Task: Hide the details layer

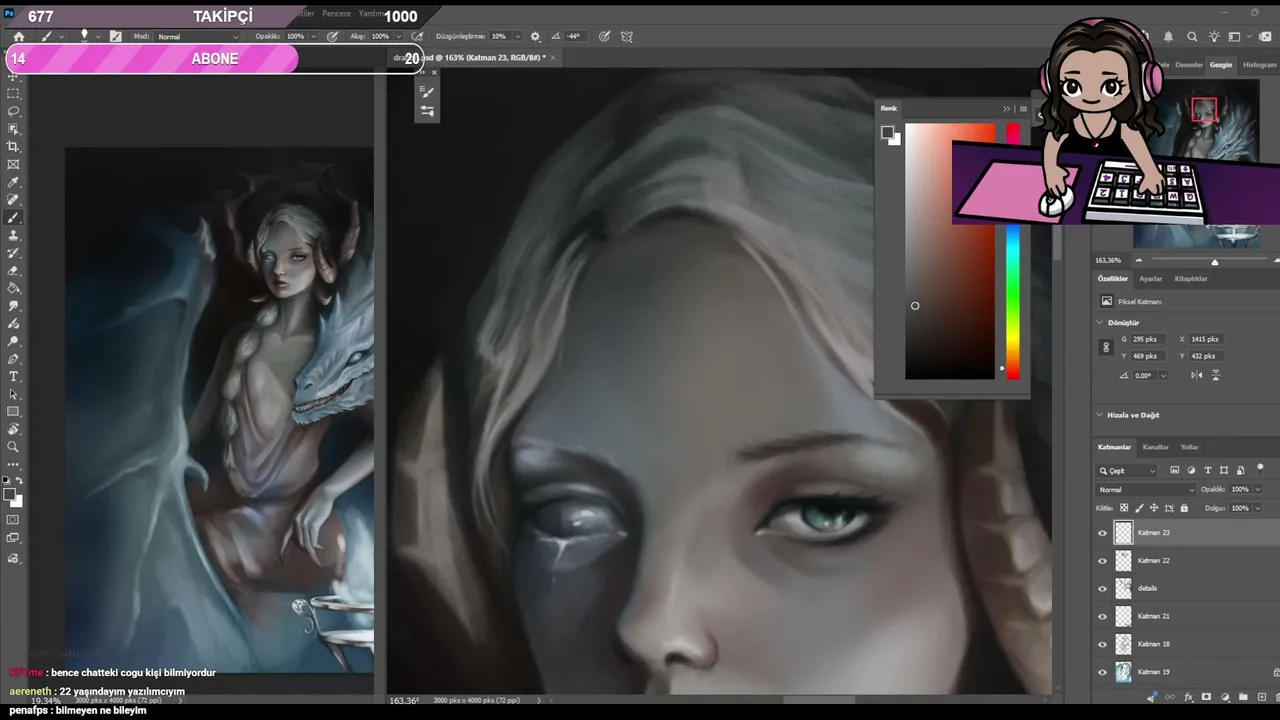Action: pos(1103,589)
